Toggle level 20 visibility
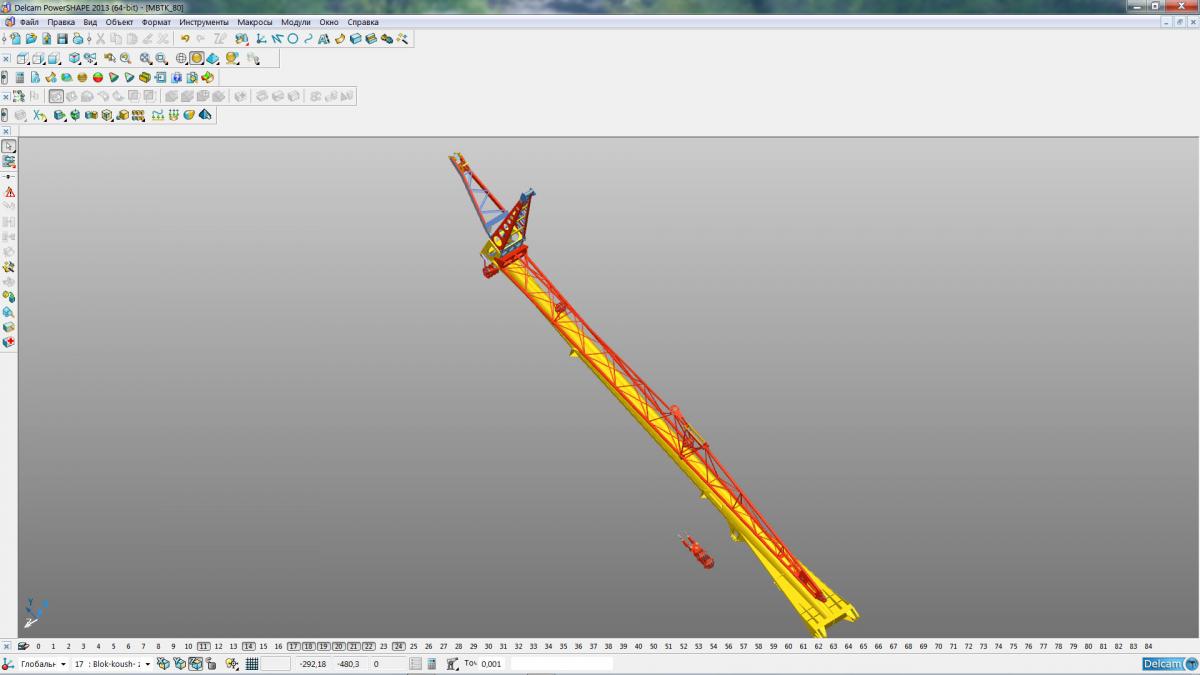Image resolution: width=1200 pixels, height=675 pixels. pyautogui.click(x=338, y=646)
